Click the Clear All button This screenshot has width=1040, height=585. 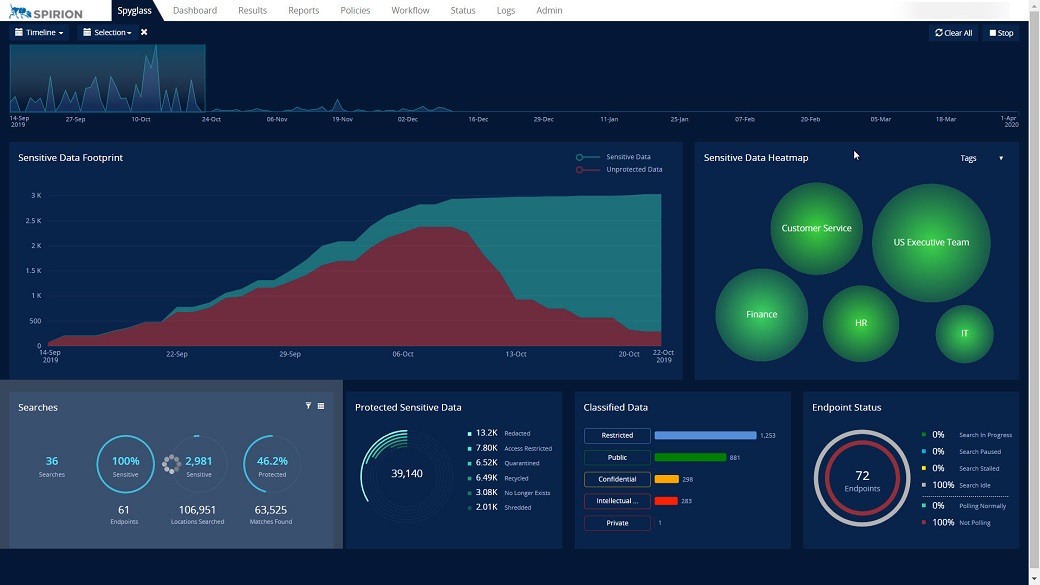point(953,32)
